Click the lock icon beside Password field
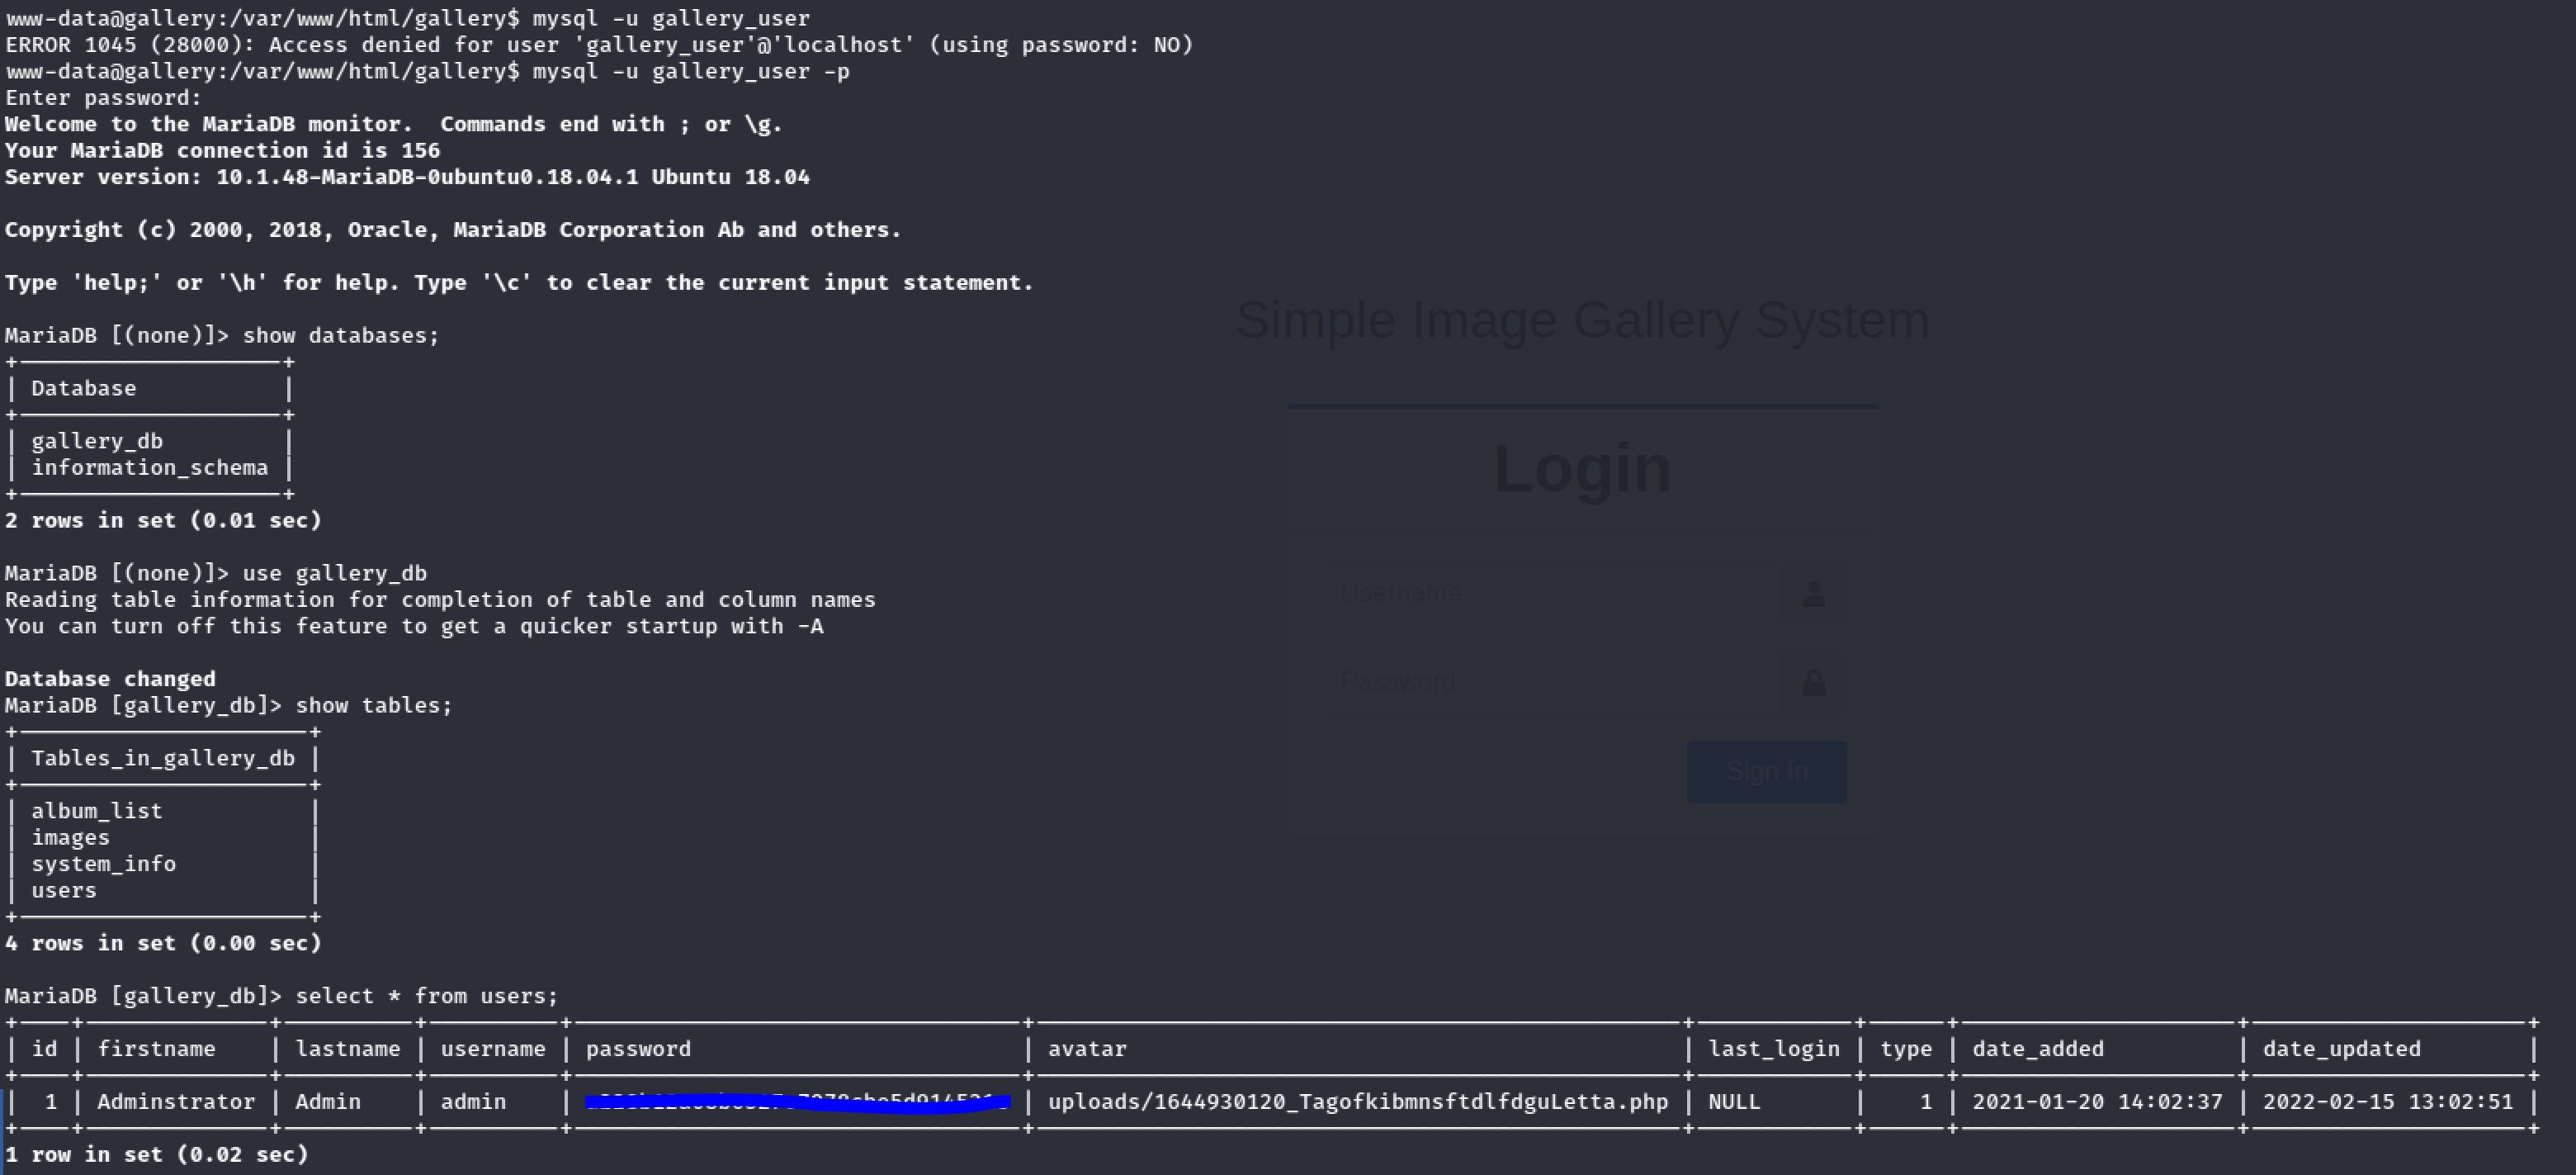The image size is (2576, 1175). tap(1813, 683)
